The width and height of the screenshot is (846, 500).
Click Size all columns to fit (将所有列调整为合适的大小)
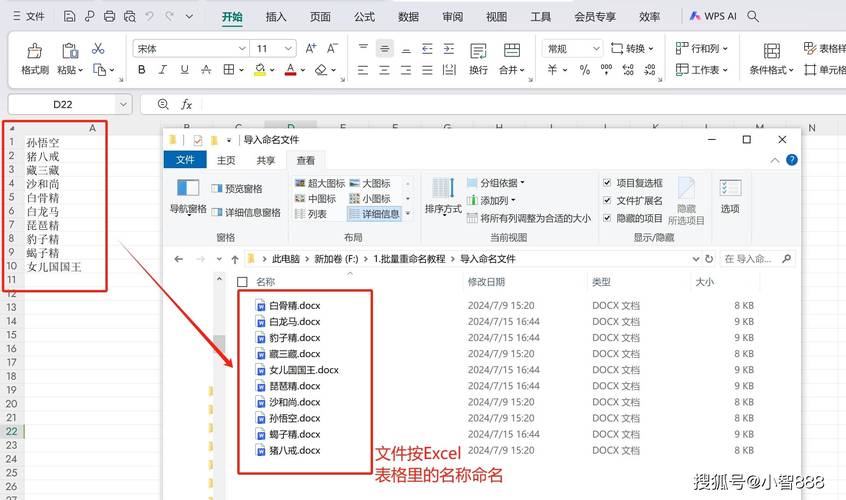click(529, 218)
